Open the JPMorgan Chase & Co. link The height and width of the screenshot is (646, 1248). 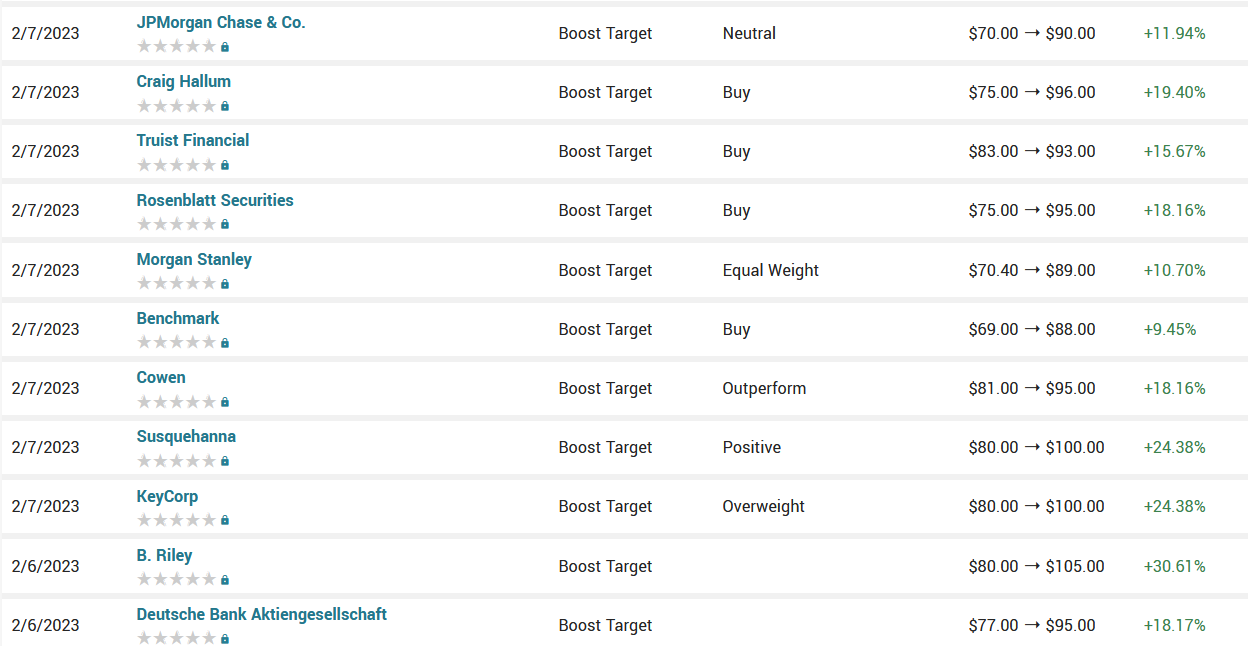pos(221,22)
